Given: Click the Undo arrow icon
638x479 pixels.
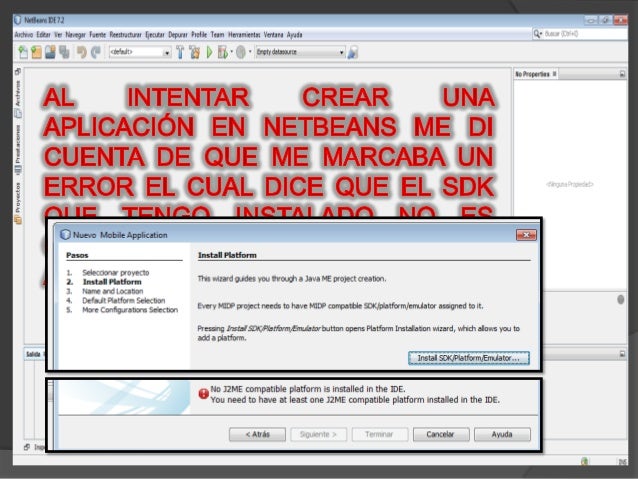Looking at the screenshot, I should 82,52.
